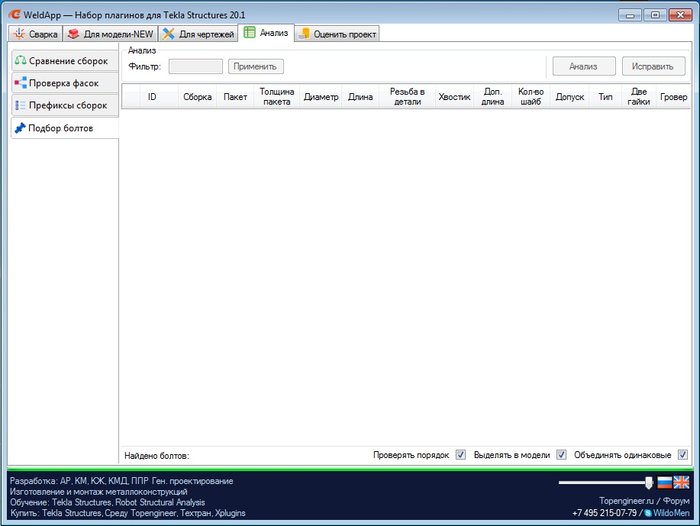Click the WeldApp logo in title bar

pyautogui.click(x=15, y=14)
